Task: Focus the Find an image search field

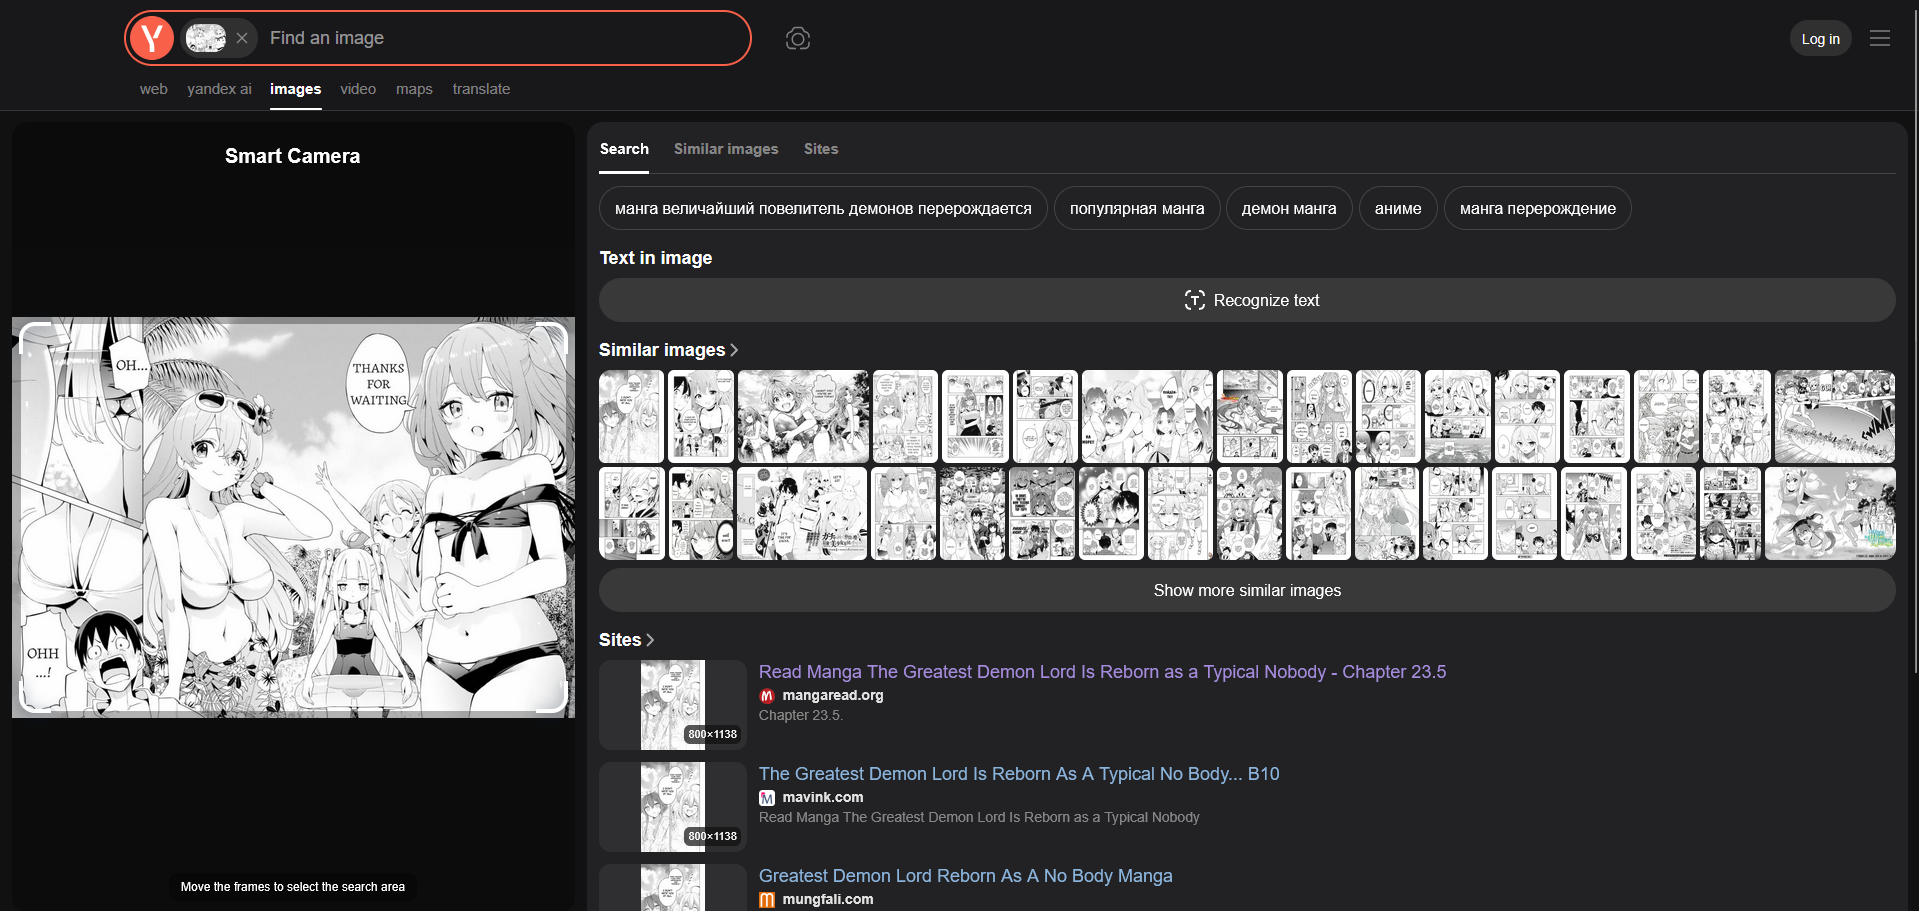Action: (503, 38)
